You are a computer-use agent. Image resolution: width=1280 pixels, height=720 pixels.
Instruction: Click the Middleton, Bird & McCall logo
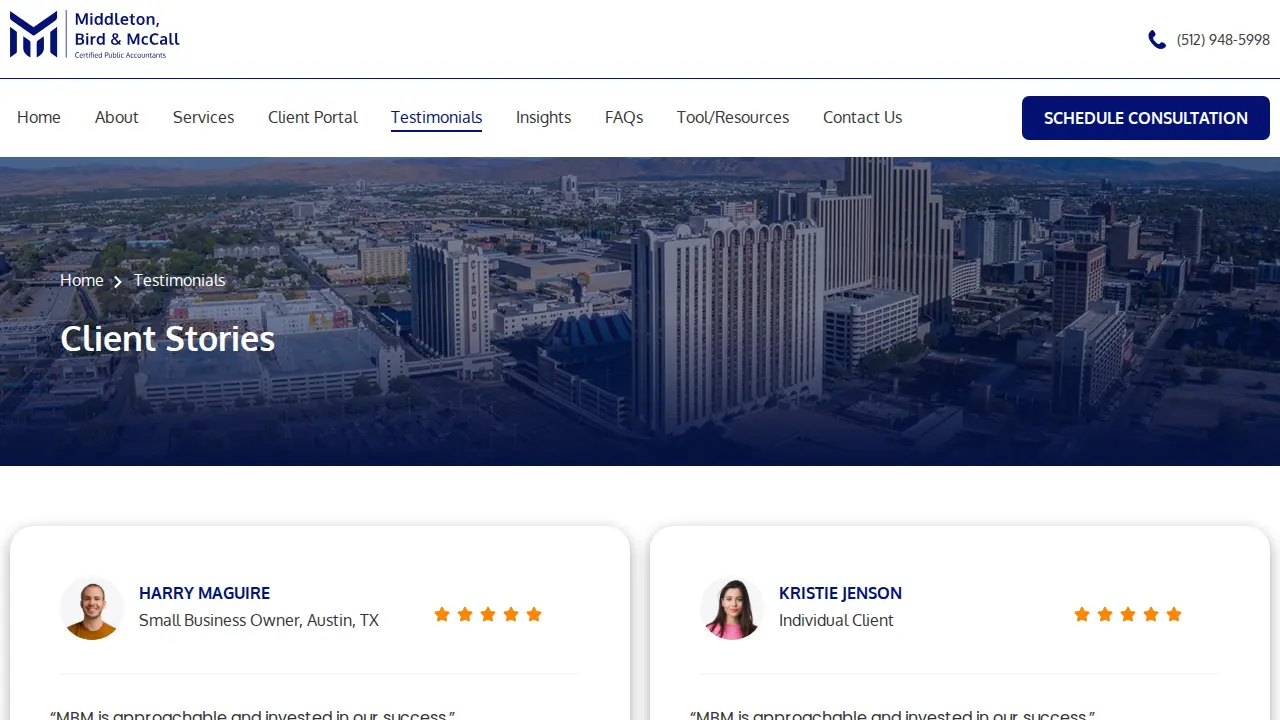[x=95, y=35]
